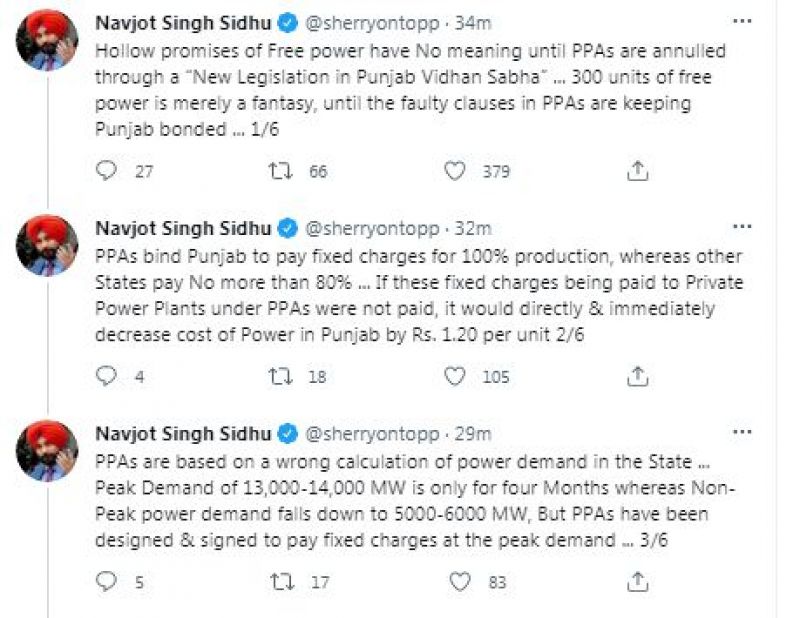800x618 pixels.
Task: Open Navjot Singh Sidhu profile from first tweet
Action: (x=182, y=22)
